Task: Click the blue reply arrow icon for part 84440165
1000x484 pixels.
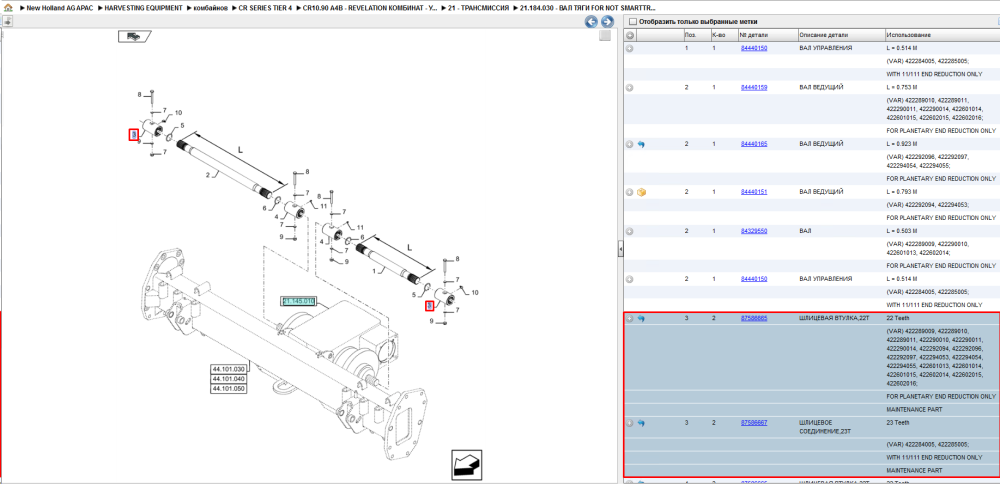Action: [642, 145]
